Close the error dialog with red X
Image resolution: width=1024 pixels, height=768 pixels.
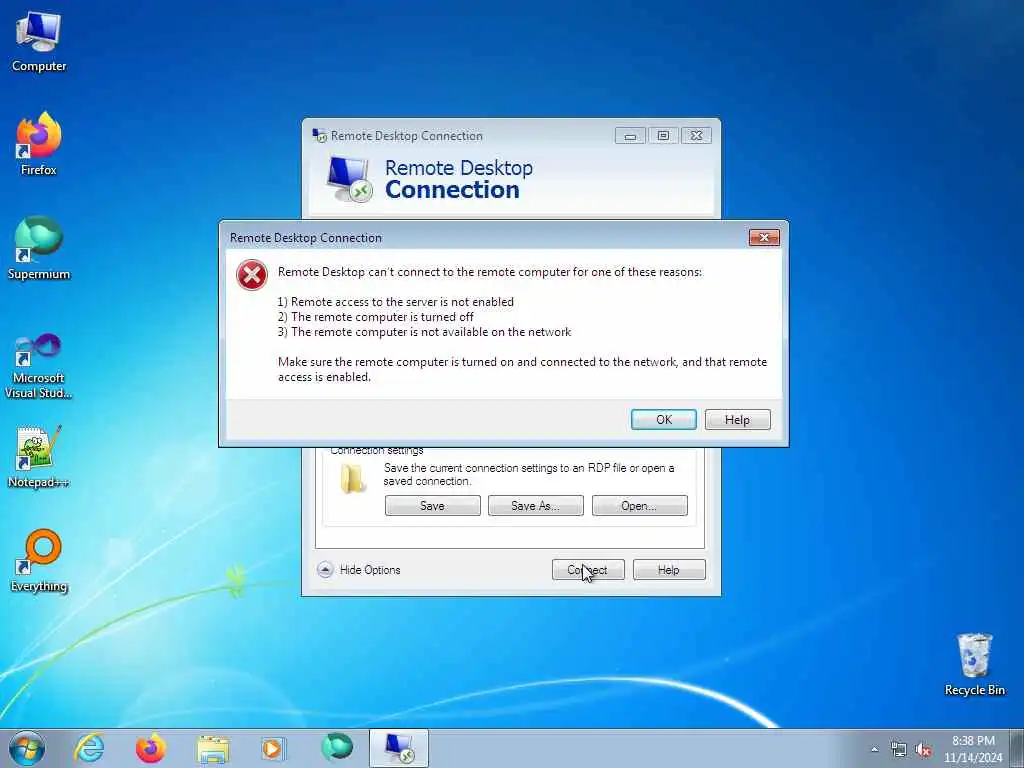click(x=764, y=238)
